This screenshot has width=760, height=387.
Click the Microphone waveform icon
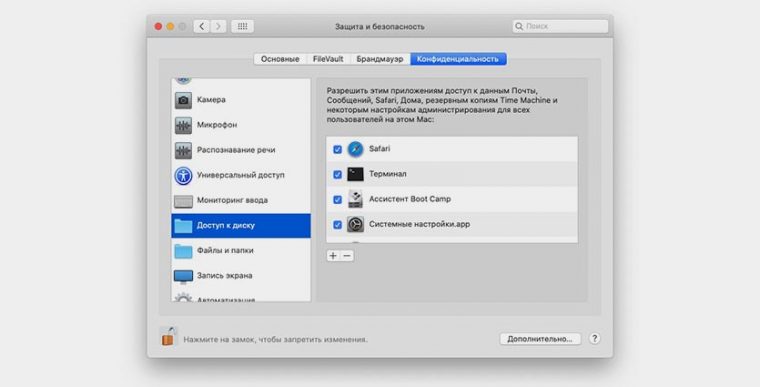tap(183, 125)
